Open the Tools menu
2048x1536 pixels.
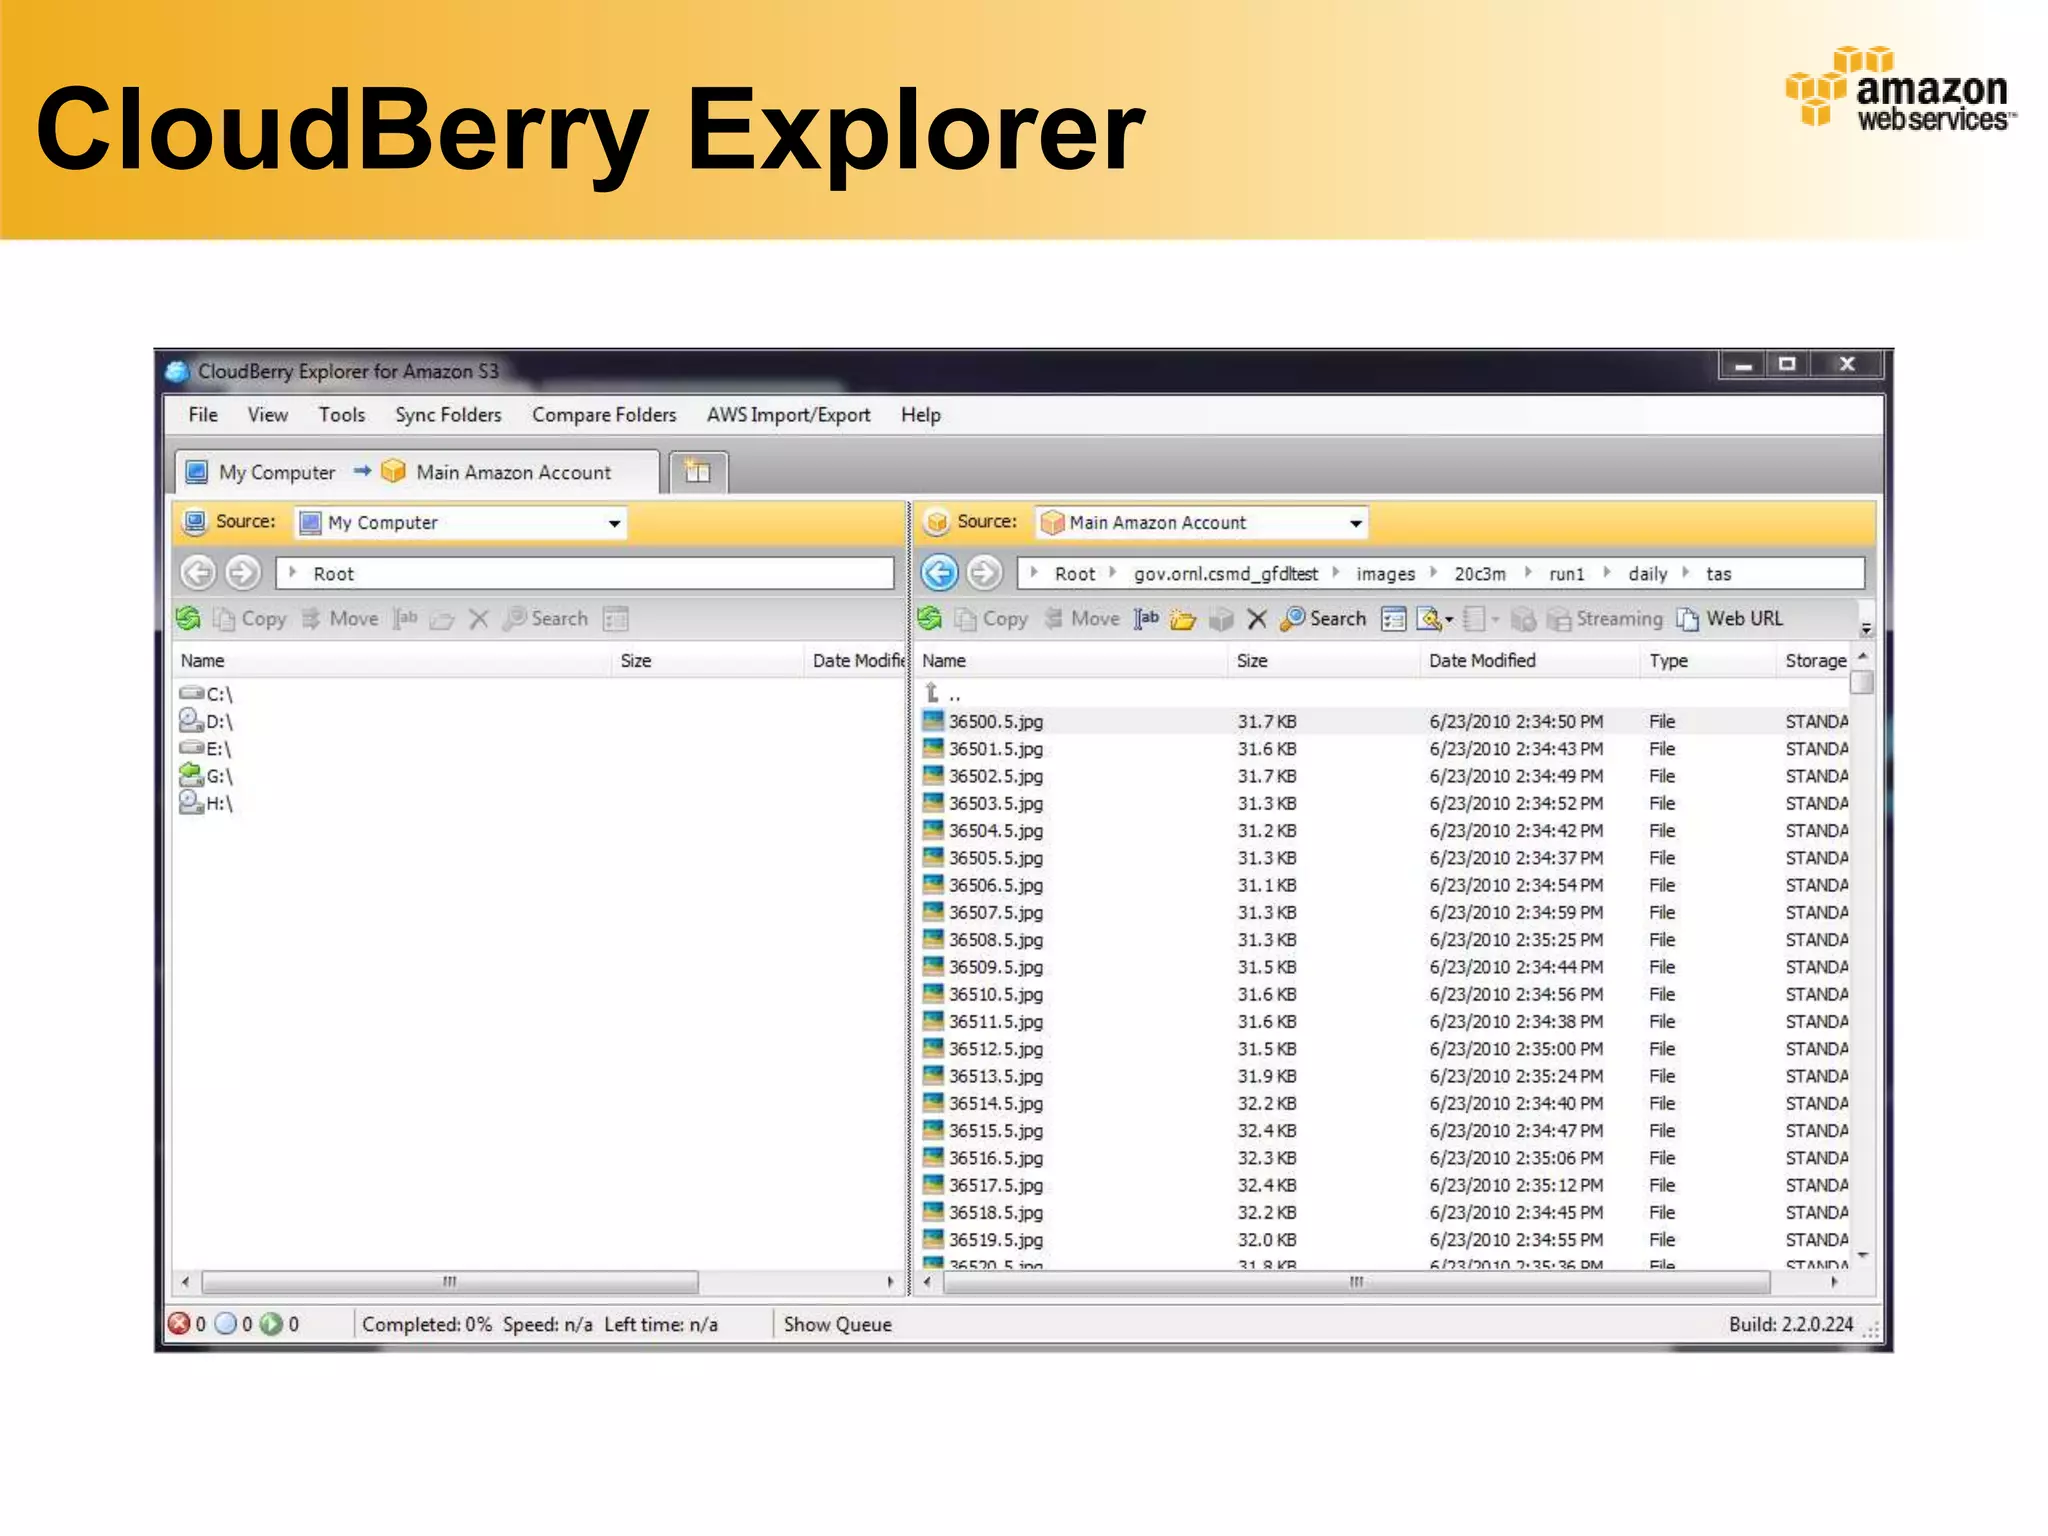(342, 415)
